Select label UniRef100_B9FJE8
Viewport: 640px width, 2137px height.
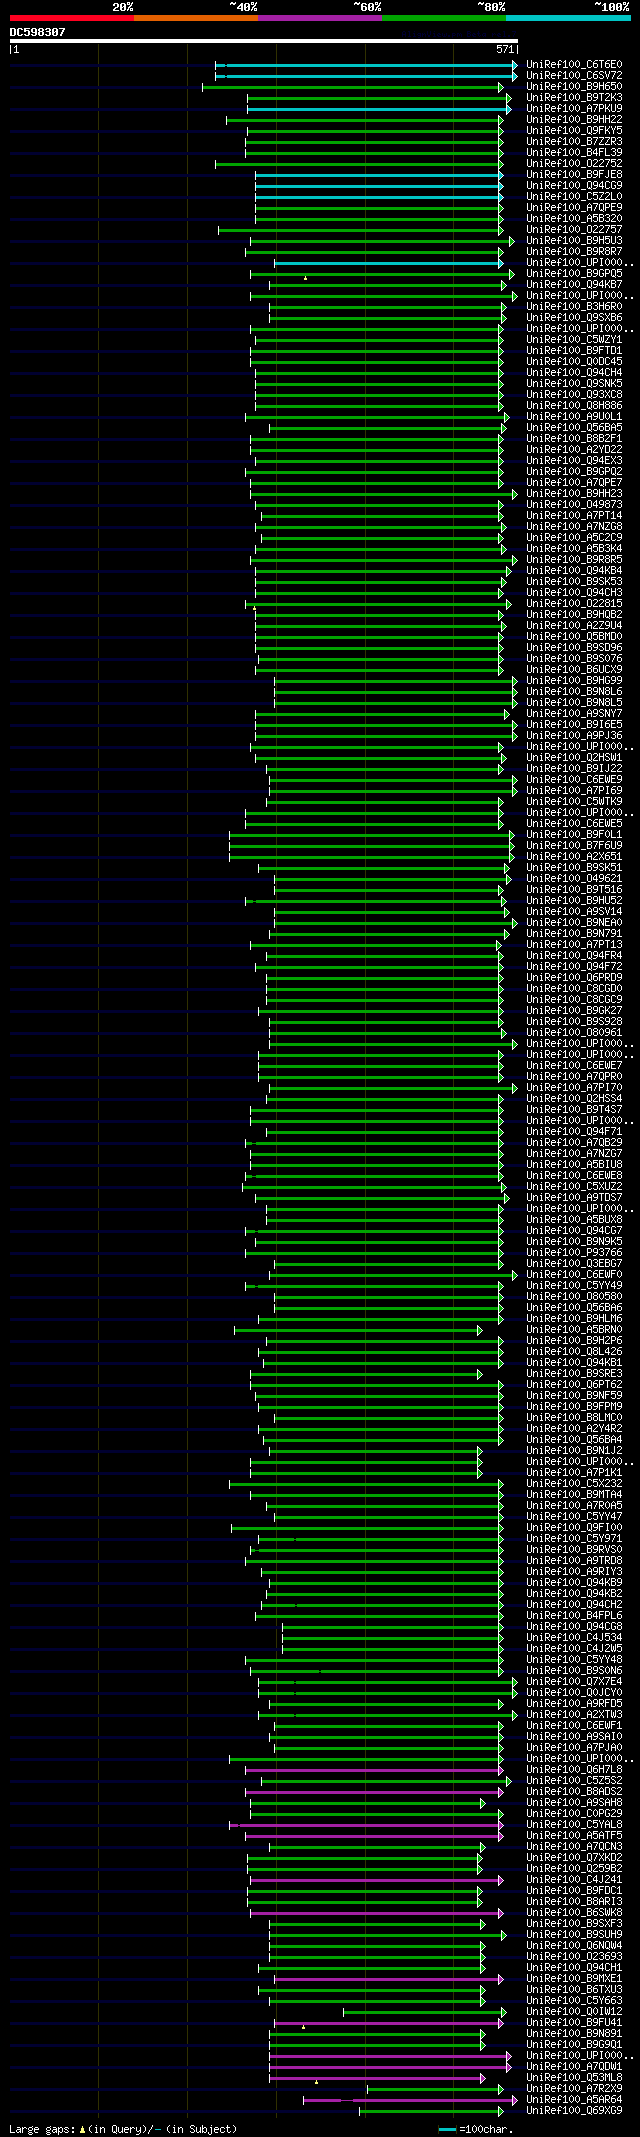pos(574,175)
